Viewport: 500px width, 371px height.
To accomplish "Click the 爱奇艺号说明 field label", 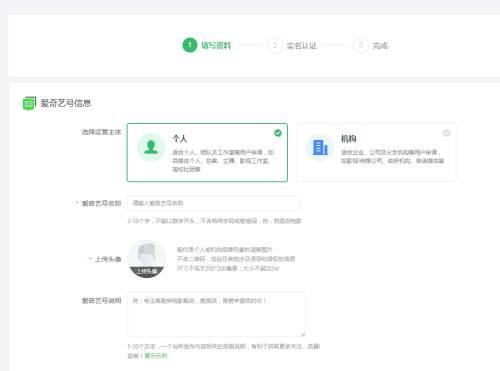I will coord(101,301).
